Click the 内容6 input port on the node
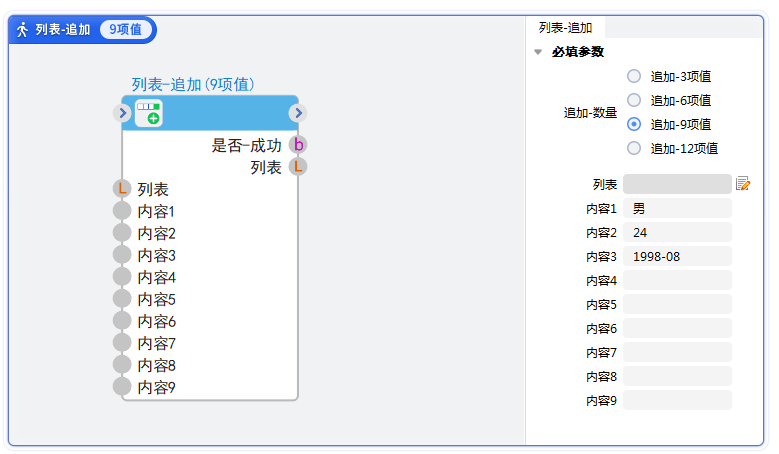 (122, 320)
